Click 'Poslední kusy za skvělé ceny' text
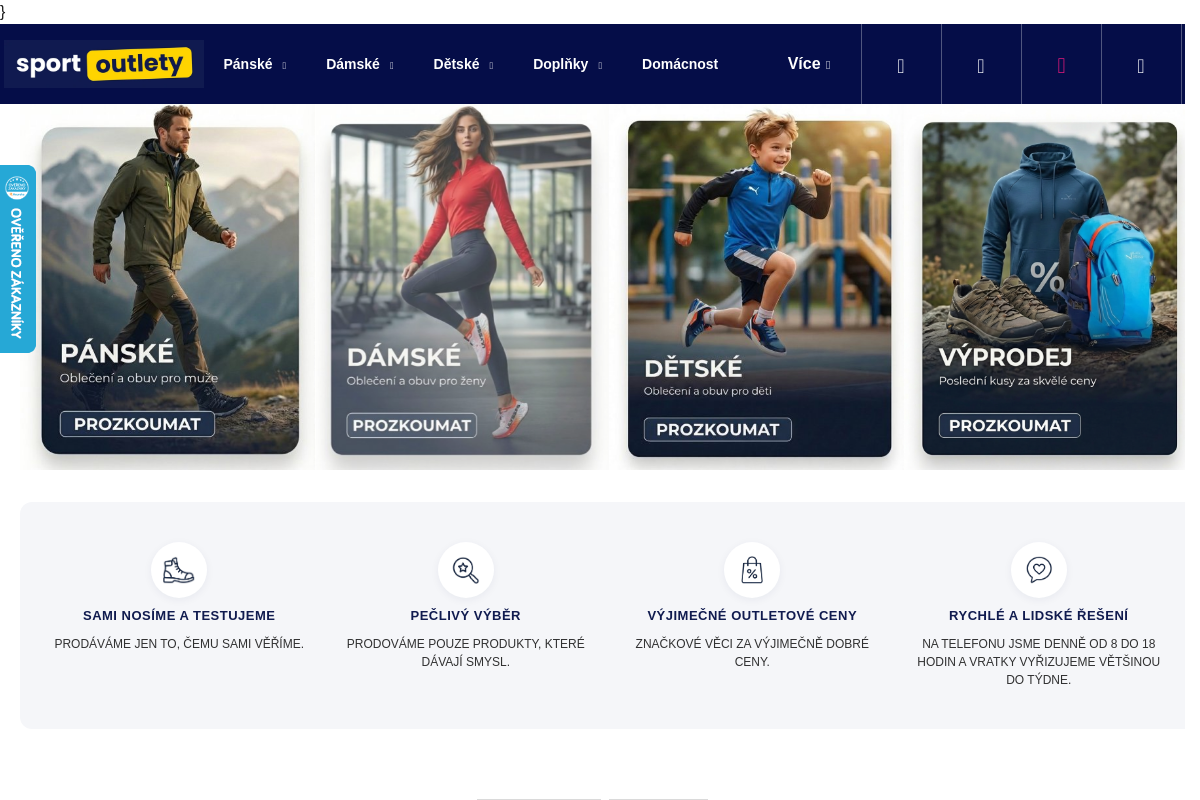The image size is (1200, 800). click(1018, 381)
